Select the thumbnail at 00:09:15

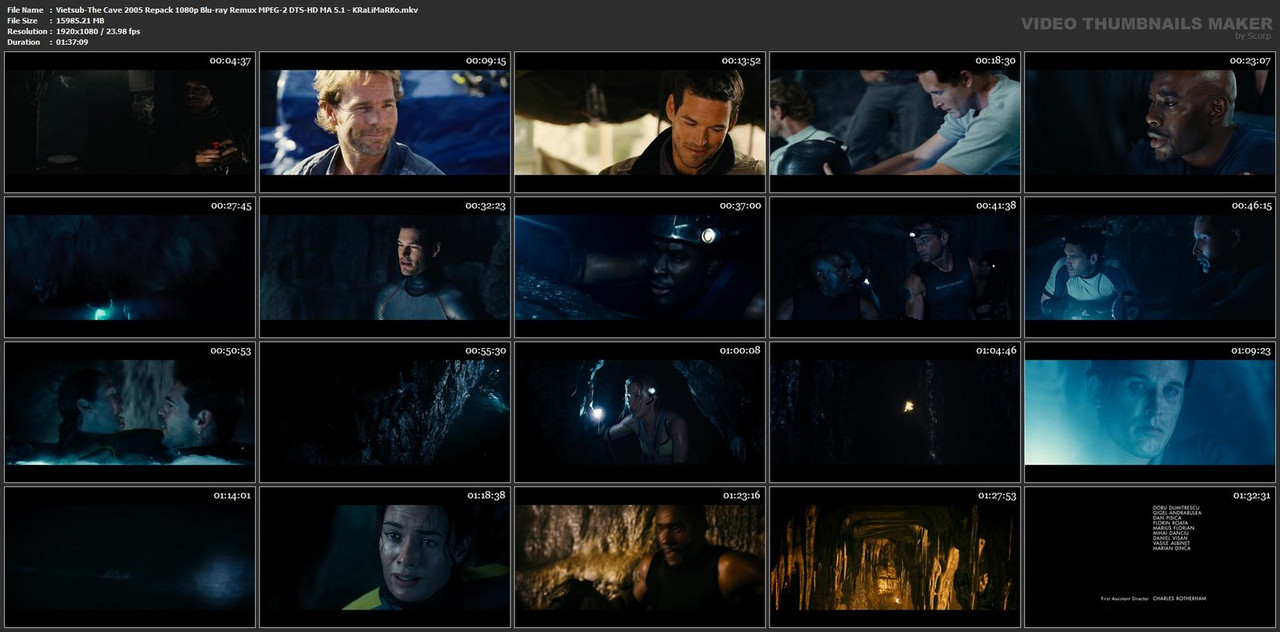(385, 122)
